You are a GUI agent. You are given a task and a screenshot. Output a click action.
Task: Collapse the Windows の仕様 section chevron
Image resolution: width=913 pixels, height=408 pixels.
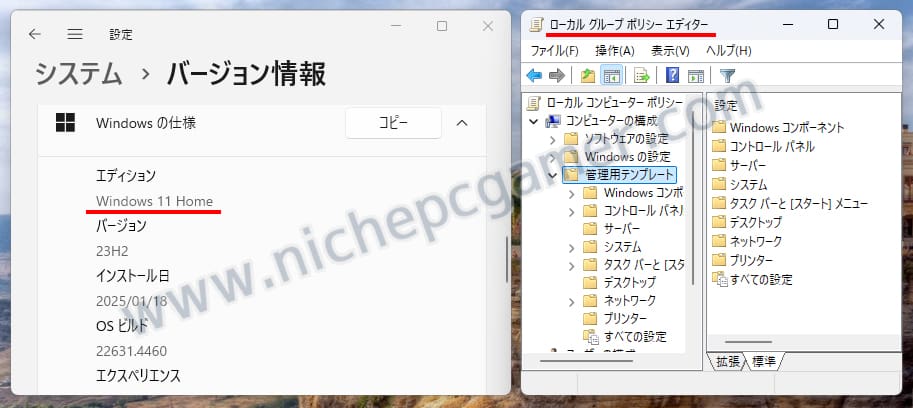tap(462, 123)
